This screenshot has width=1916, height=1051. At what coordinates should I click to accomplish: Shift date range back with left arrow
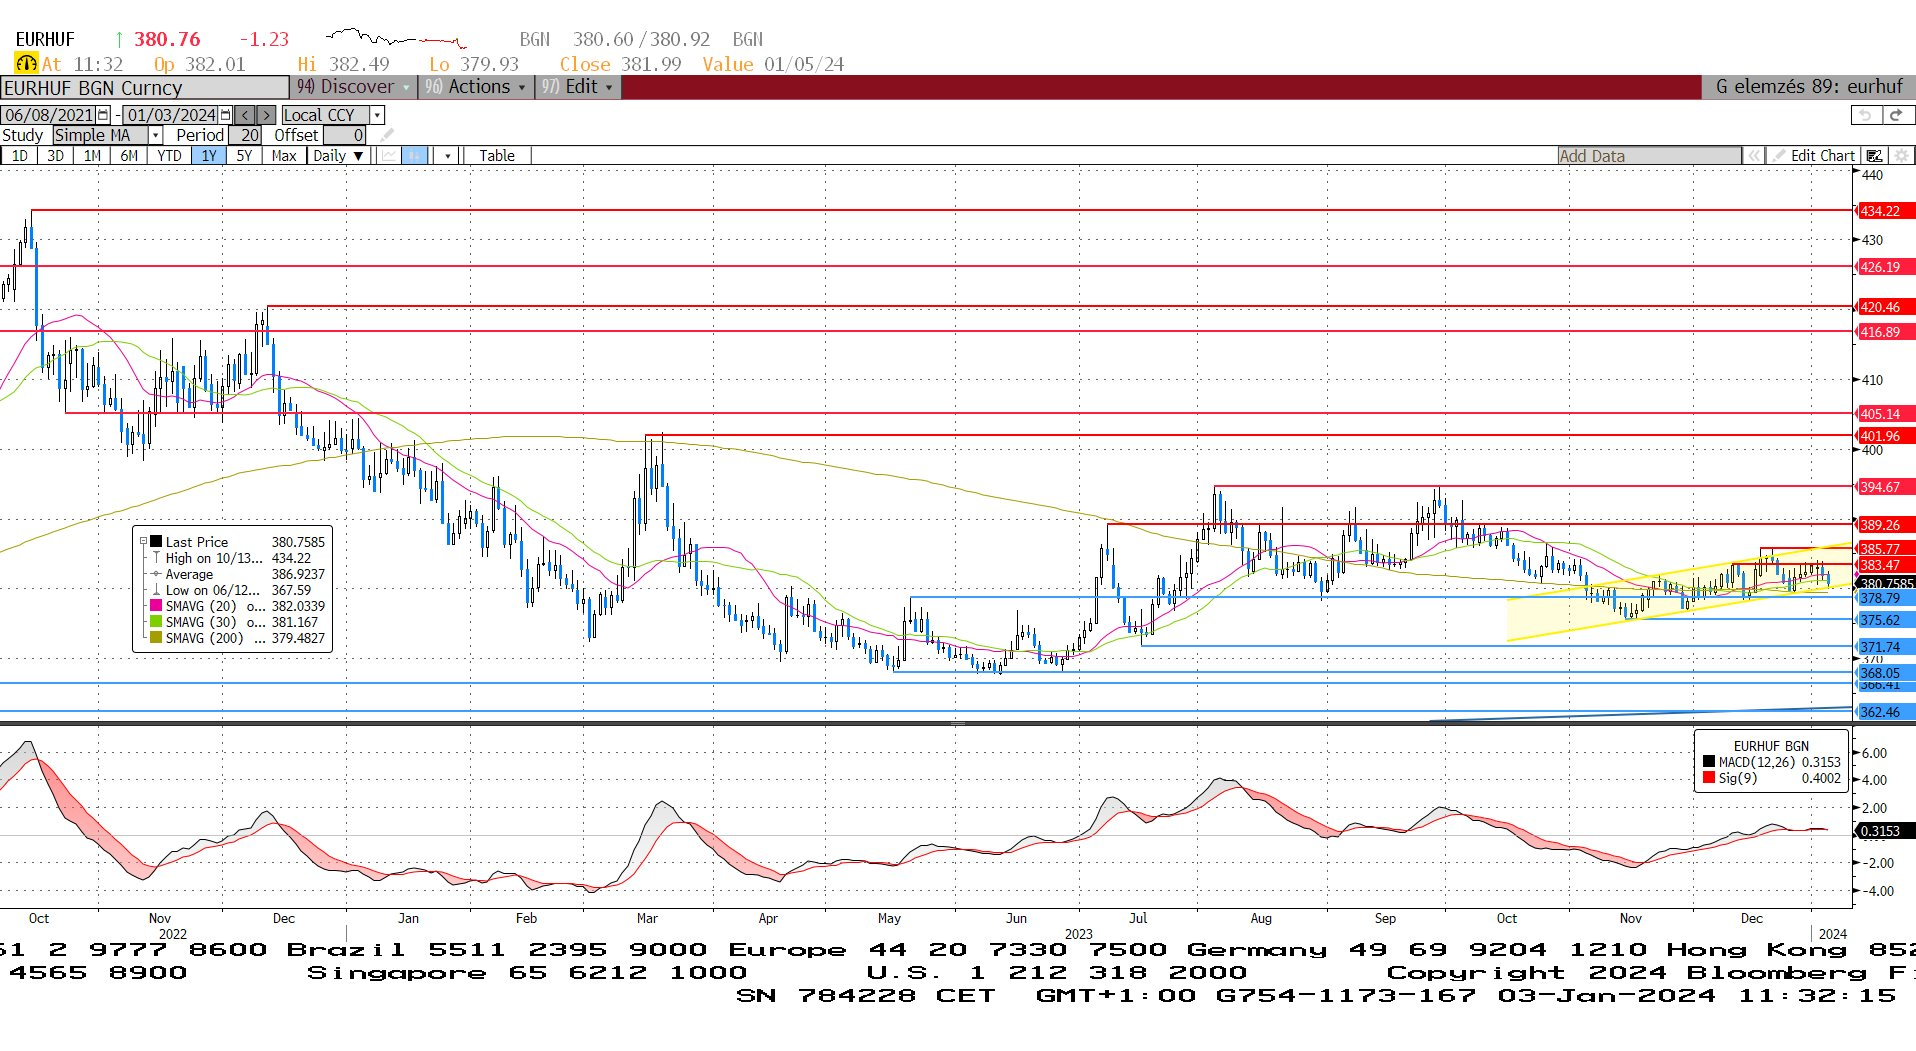[245, 115]
